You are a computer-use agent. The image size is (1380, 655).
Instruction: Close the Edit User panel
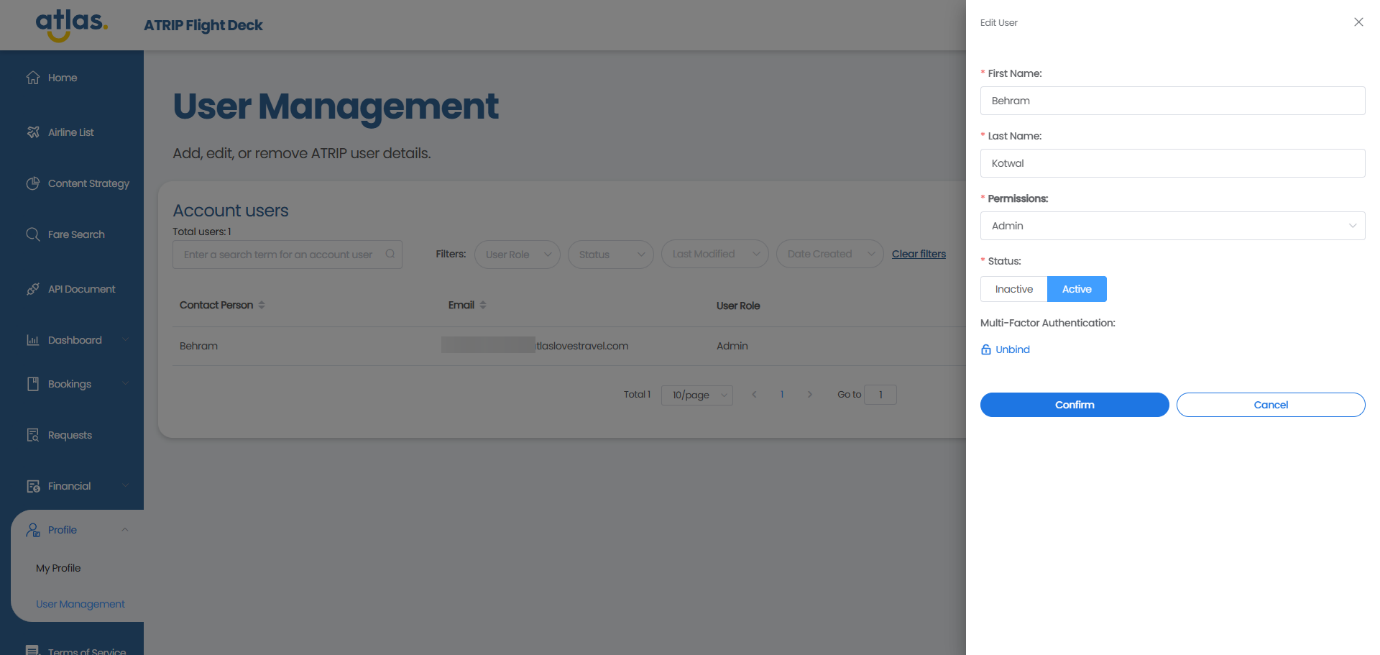(x=1358, y=22)
